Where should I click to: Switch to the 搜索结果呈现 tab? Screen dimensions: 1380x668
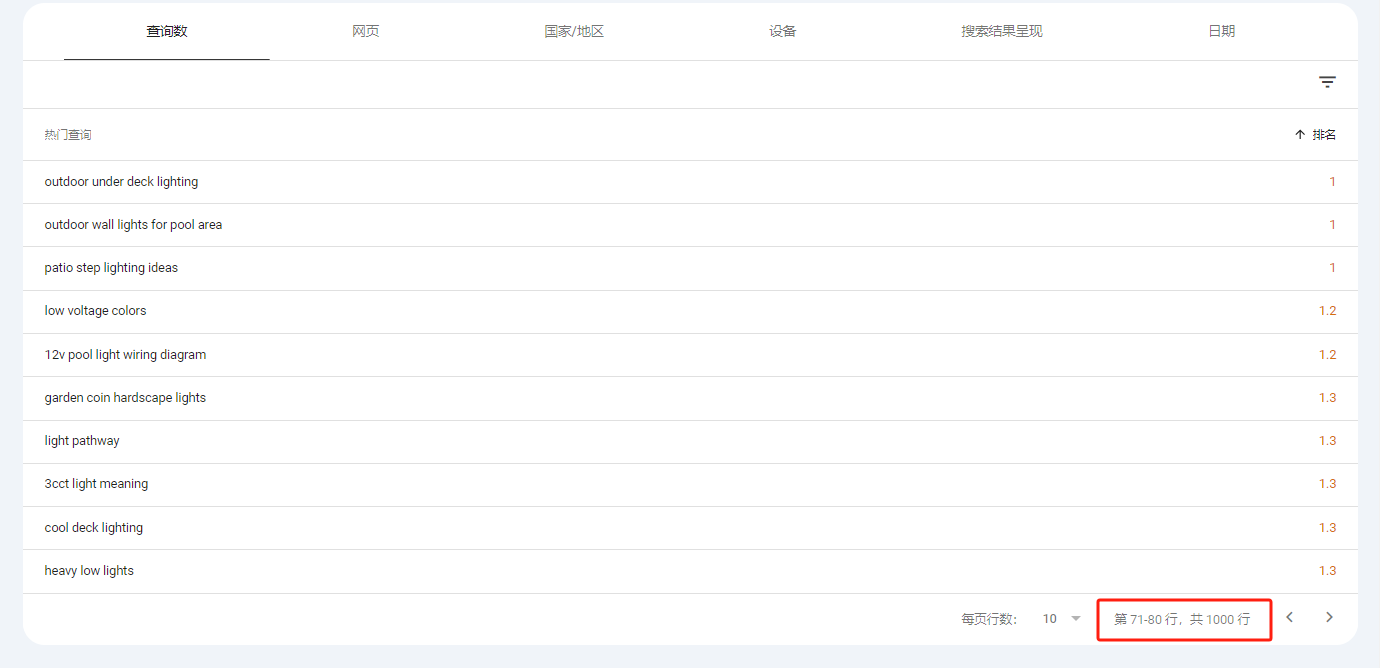1002,31
